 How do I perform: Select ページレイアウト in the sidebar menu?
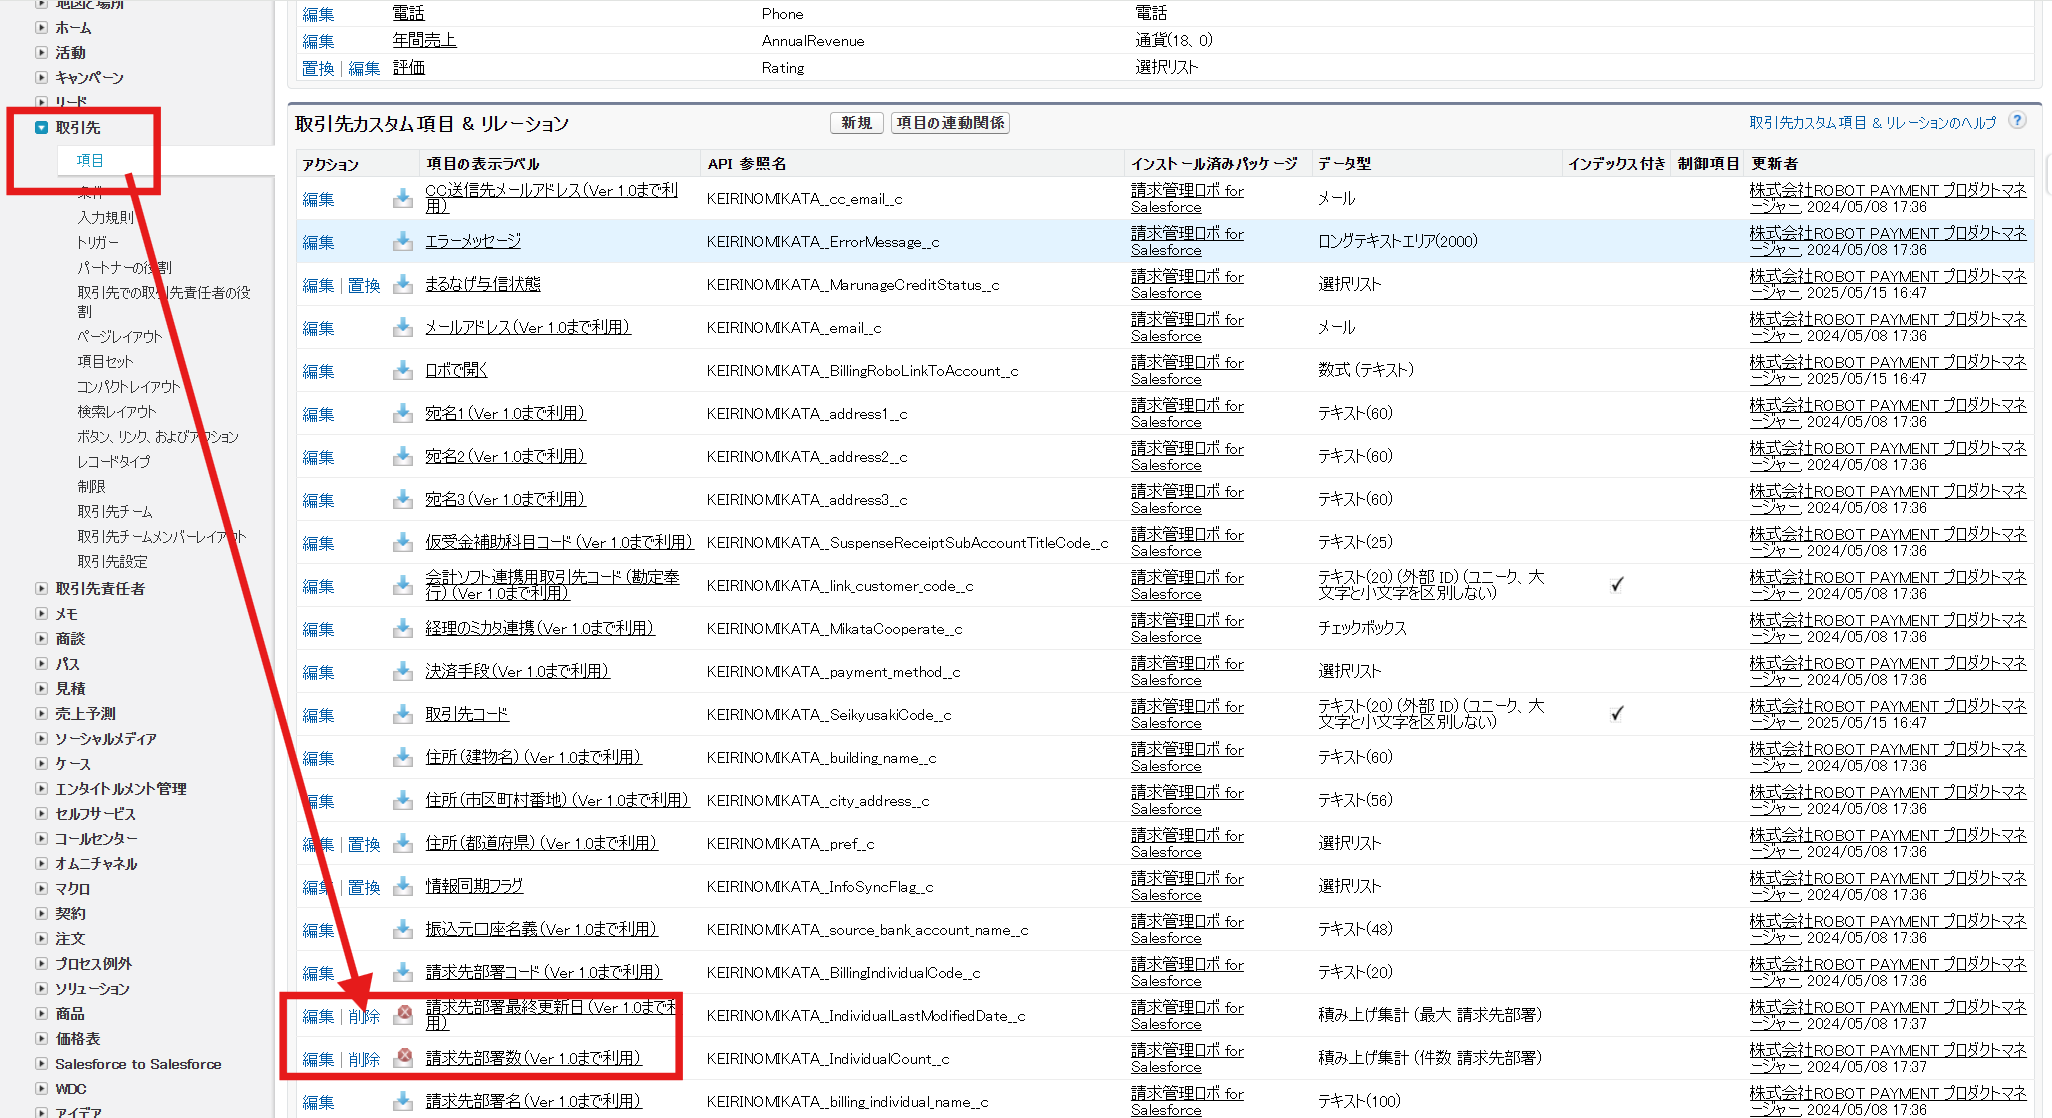click(x=119, y=336)
